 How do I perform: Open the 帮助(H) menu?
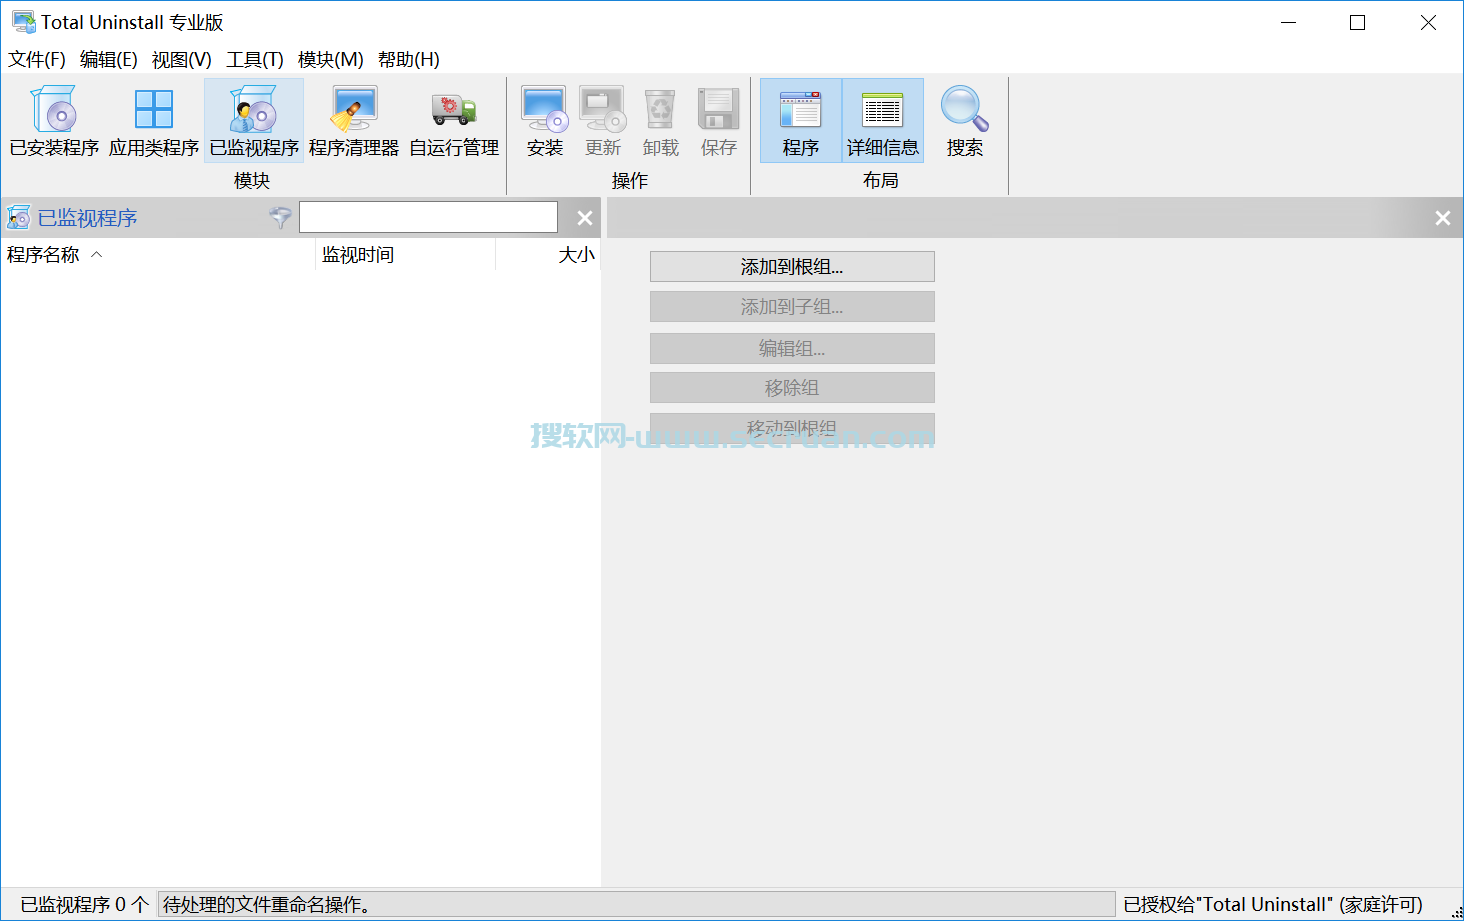pyautogui.click(x=409, y=60)
